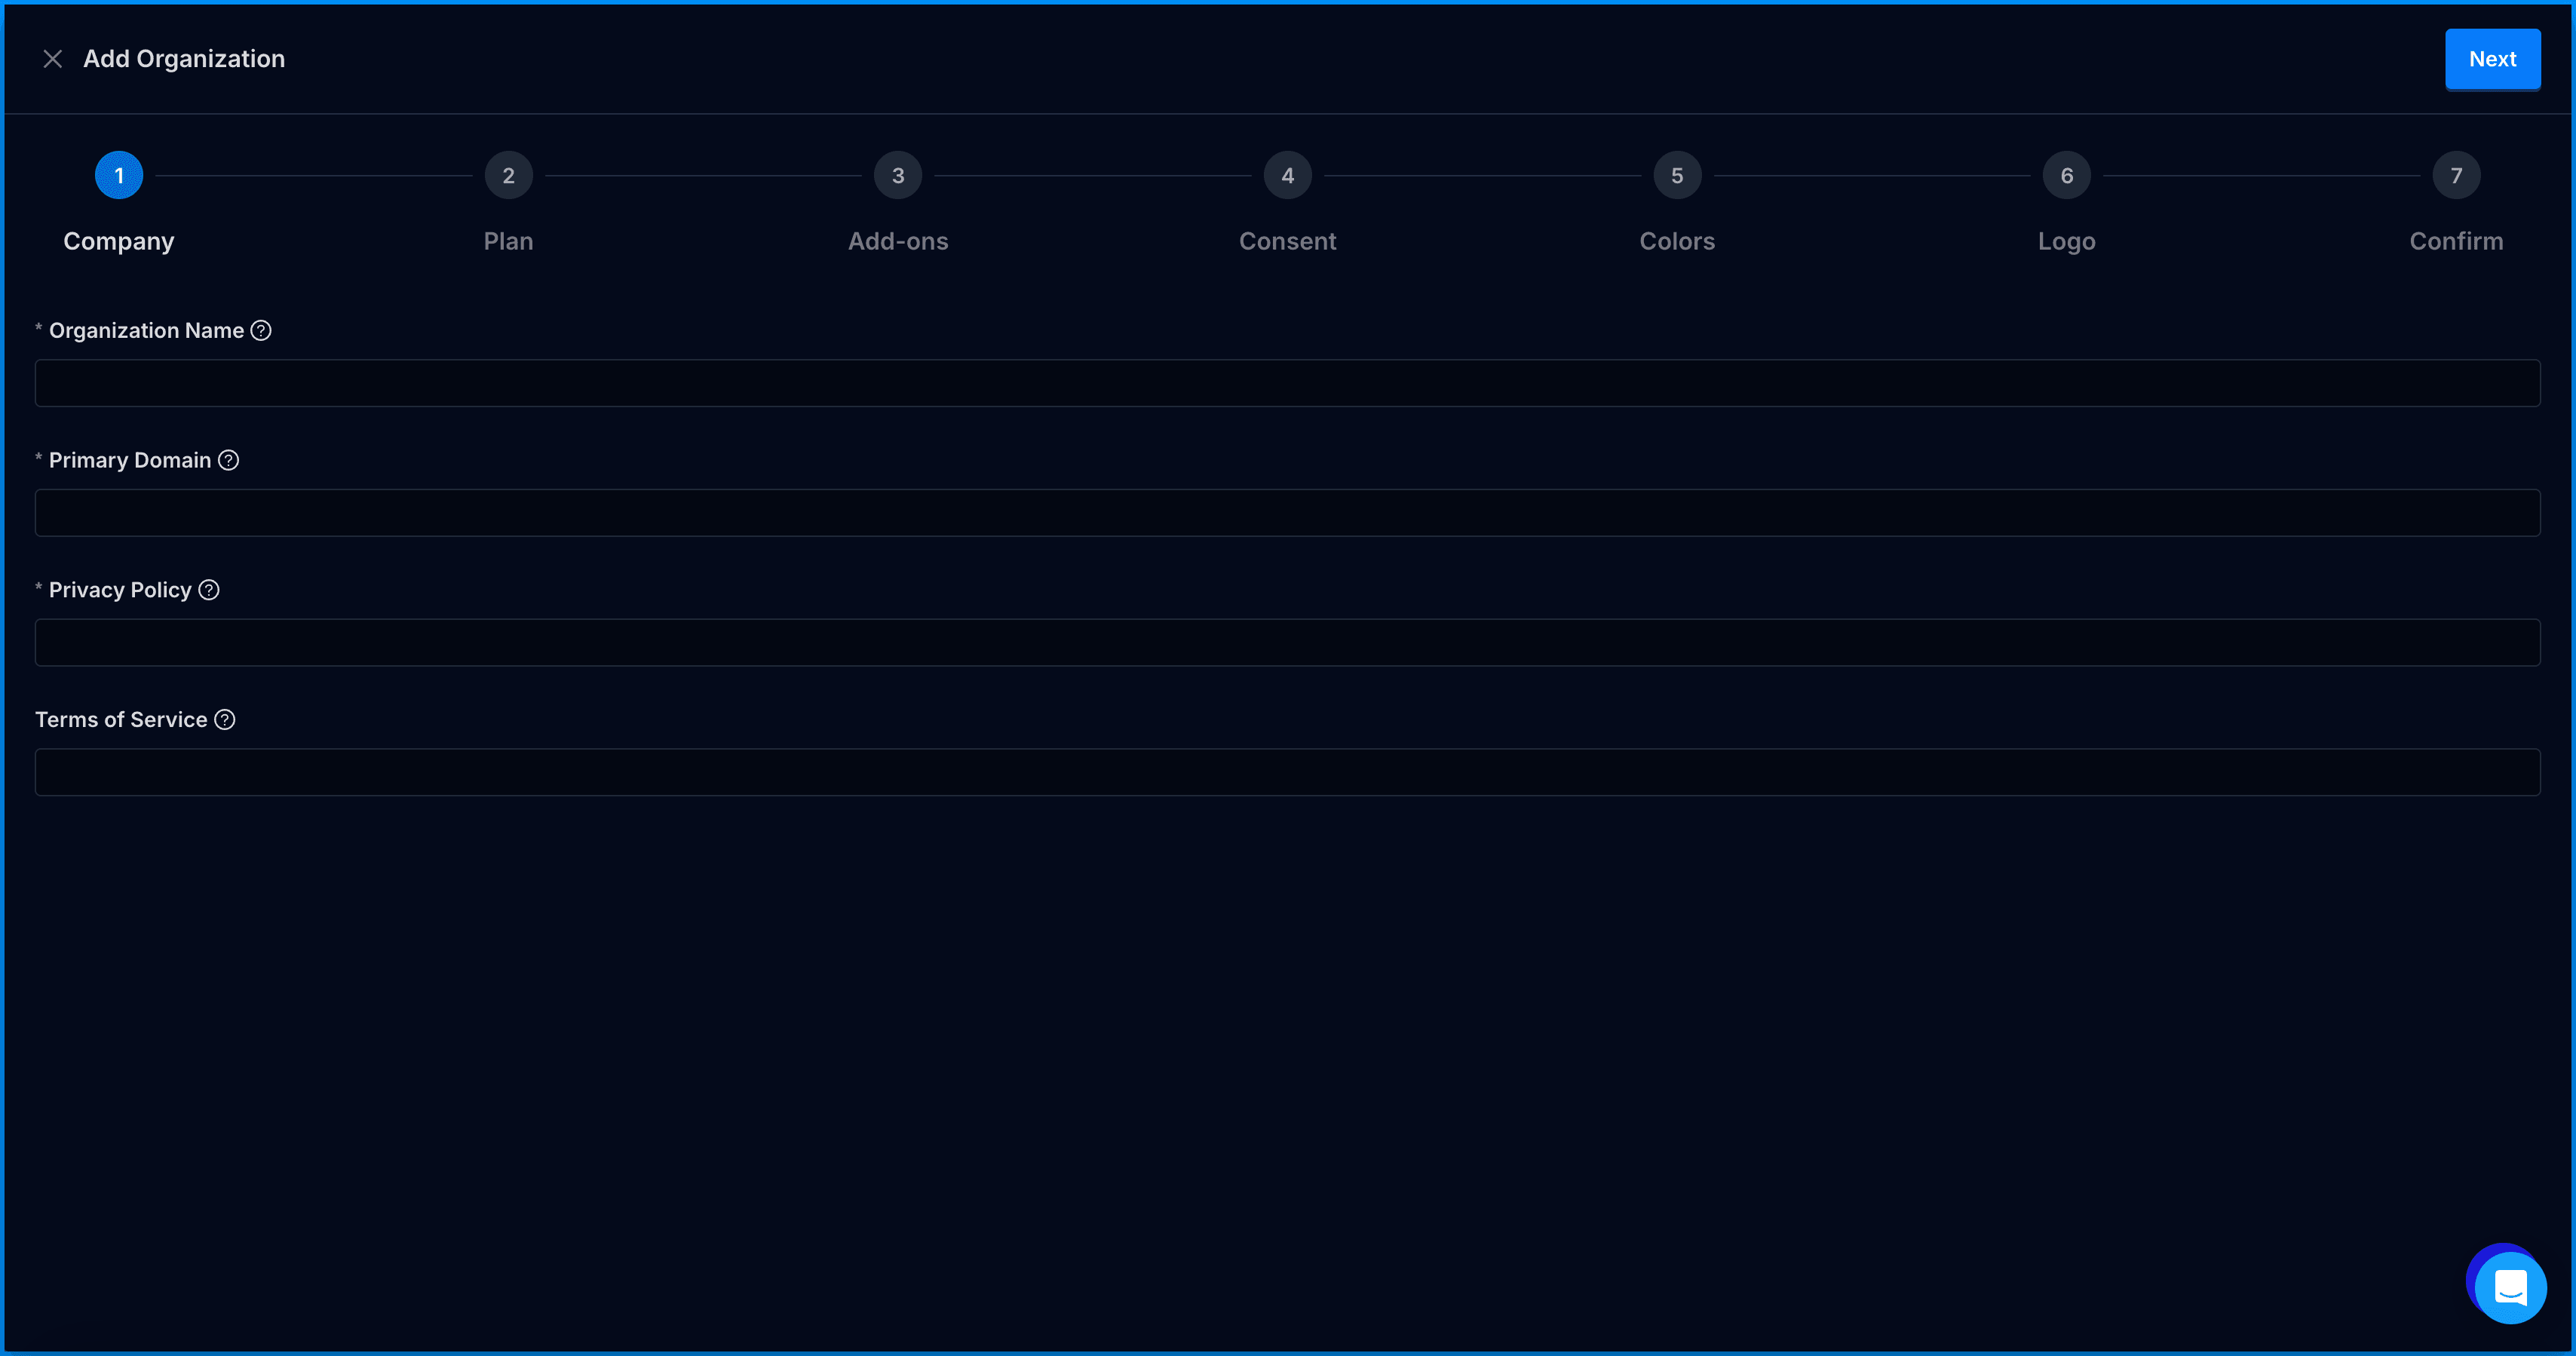The image size is (2576, 1356).
Task: Click the Privacy Policy help icon
Action: click(209, 590)
